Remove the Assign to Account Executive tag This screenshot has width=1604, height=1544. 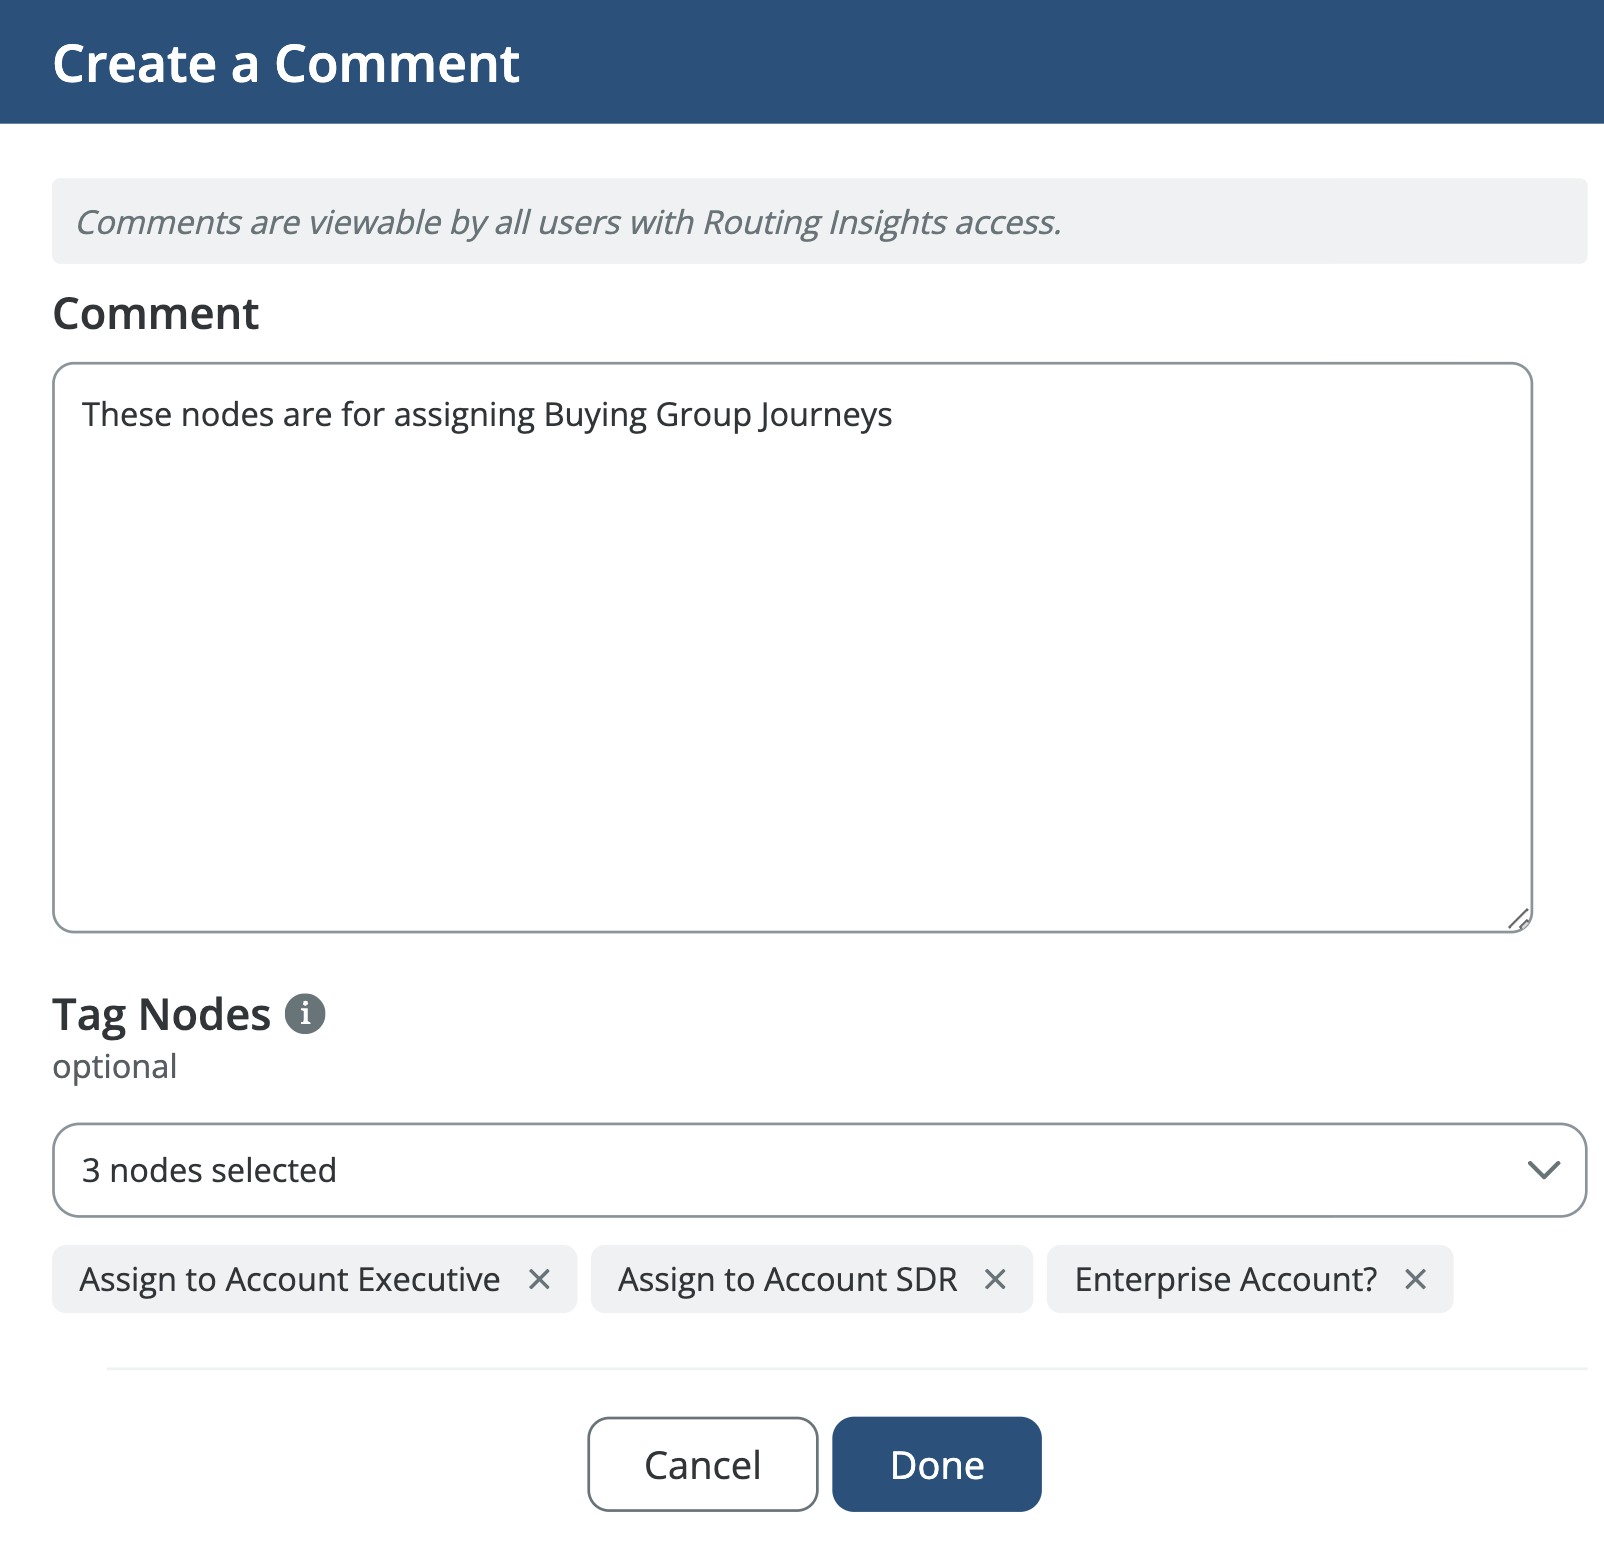click(539, 1279)
